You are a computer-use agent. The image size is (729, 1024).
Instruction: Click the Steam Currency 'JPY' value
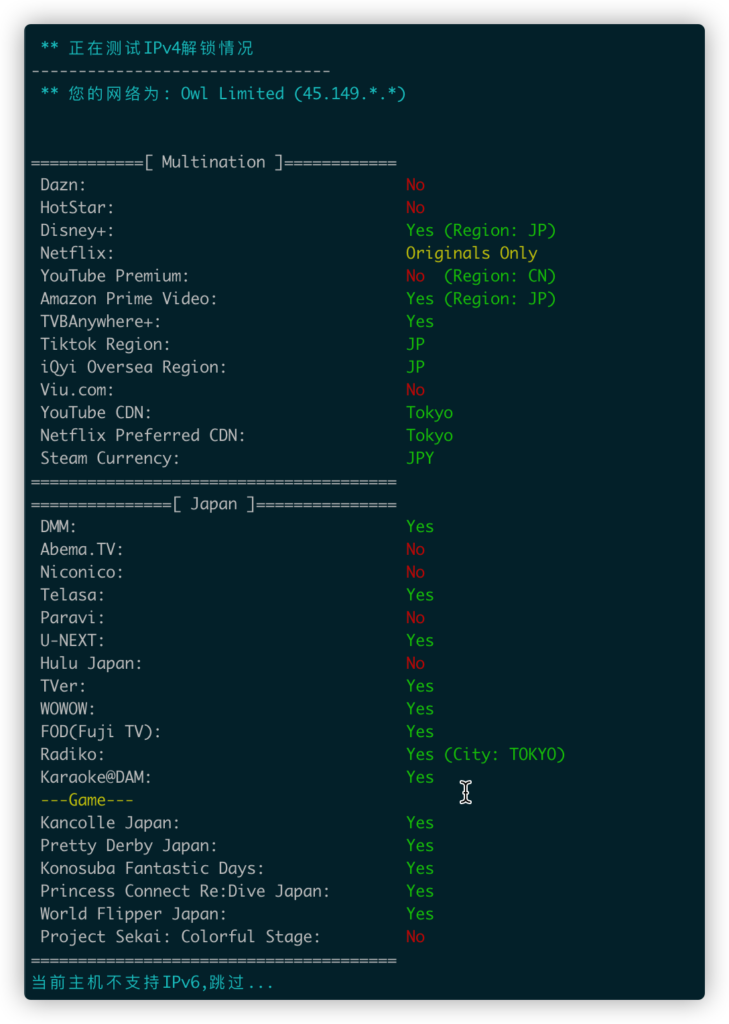coord(420,458)
